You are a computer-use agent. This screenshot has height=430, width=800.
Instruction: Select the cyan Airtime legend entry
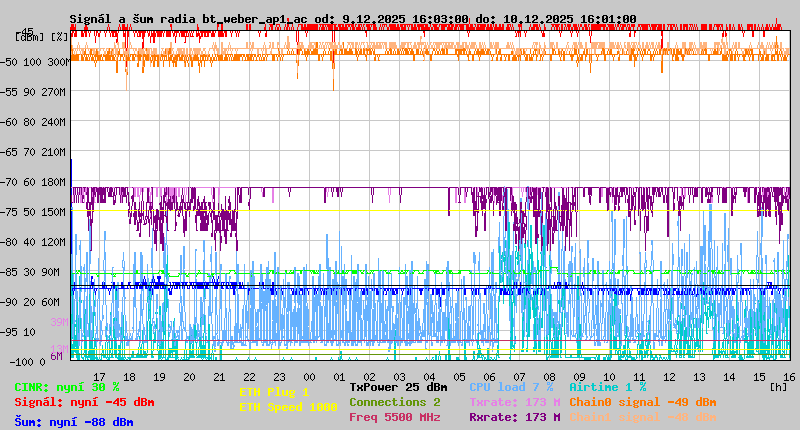coord(607,387)
